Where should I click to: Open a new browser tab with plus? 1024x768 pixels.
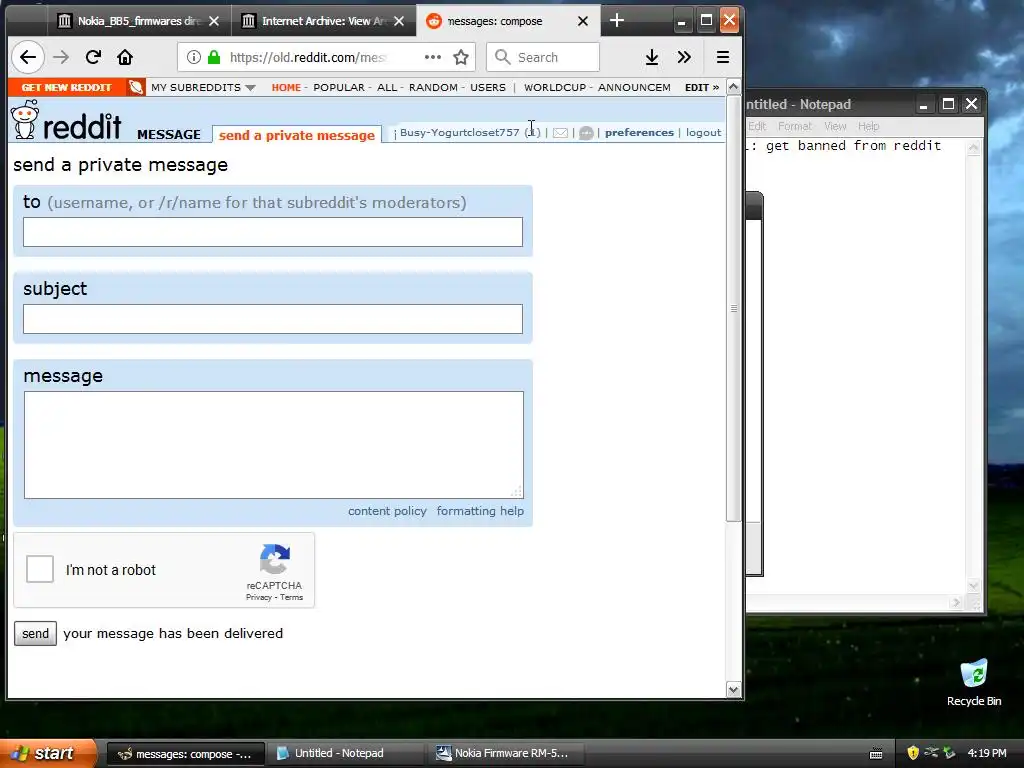tap(616, 21)
